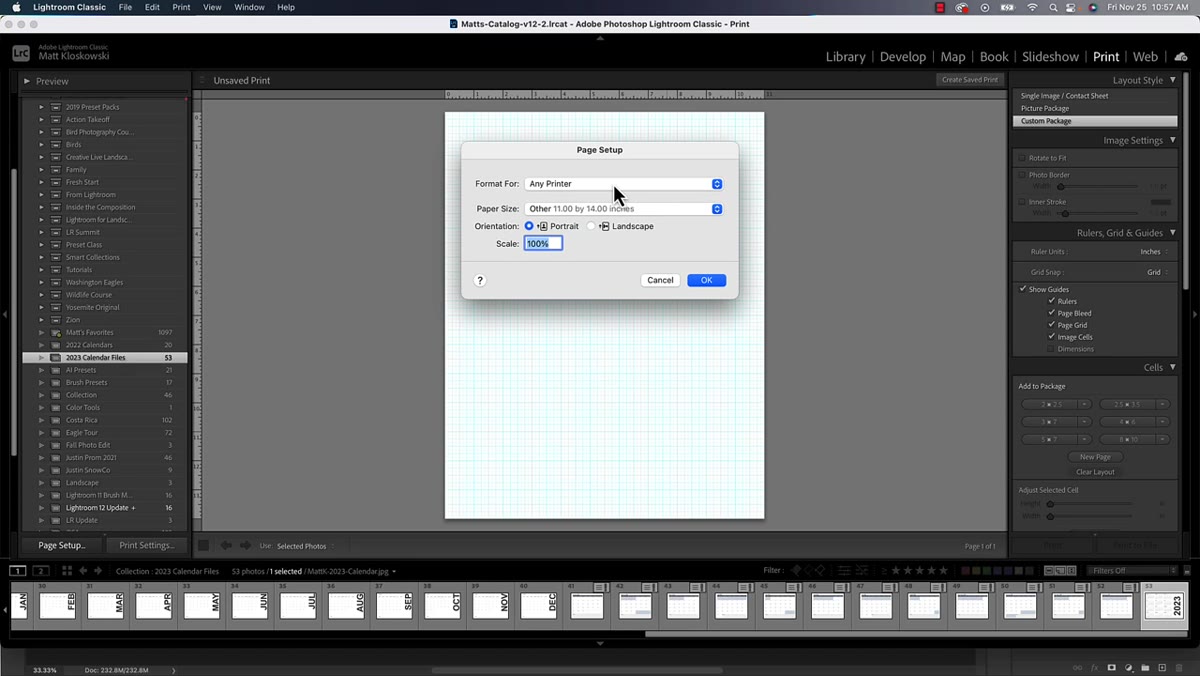Collapse the Rulers, Grid & Guides panel
Screen dimensions: 1200x676
click(x=1173, y=233)
